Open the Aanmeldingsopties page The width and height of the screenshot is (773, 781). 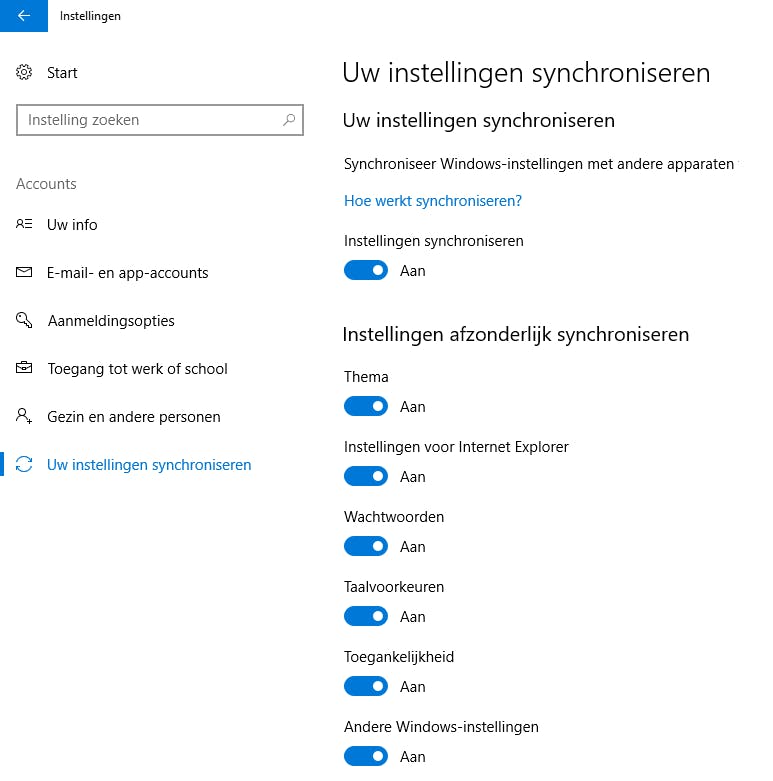111,321
